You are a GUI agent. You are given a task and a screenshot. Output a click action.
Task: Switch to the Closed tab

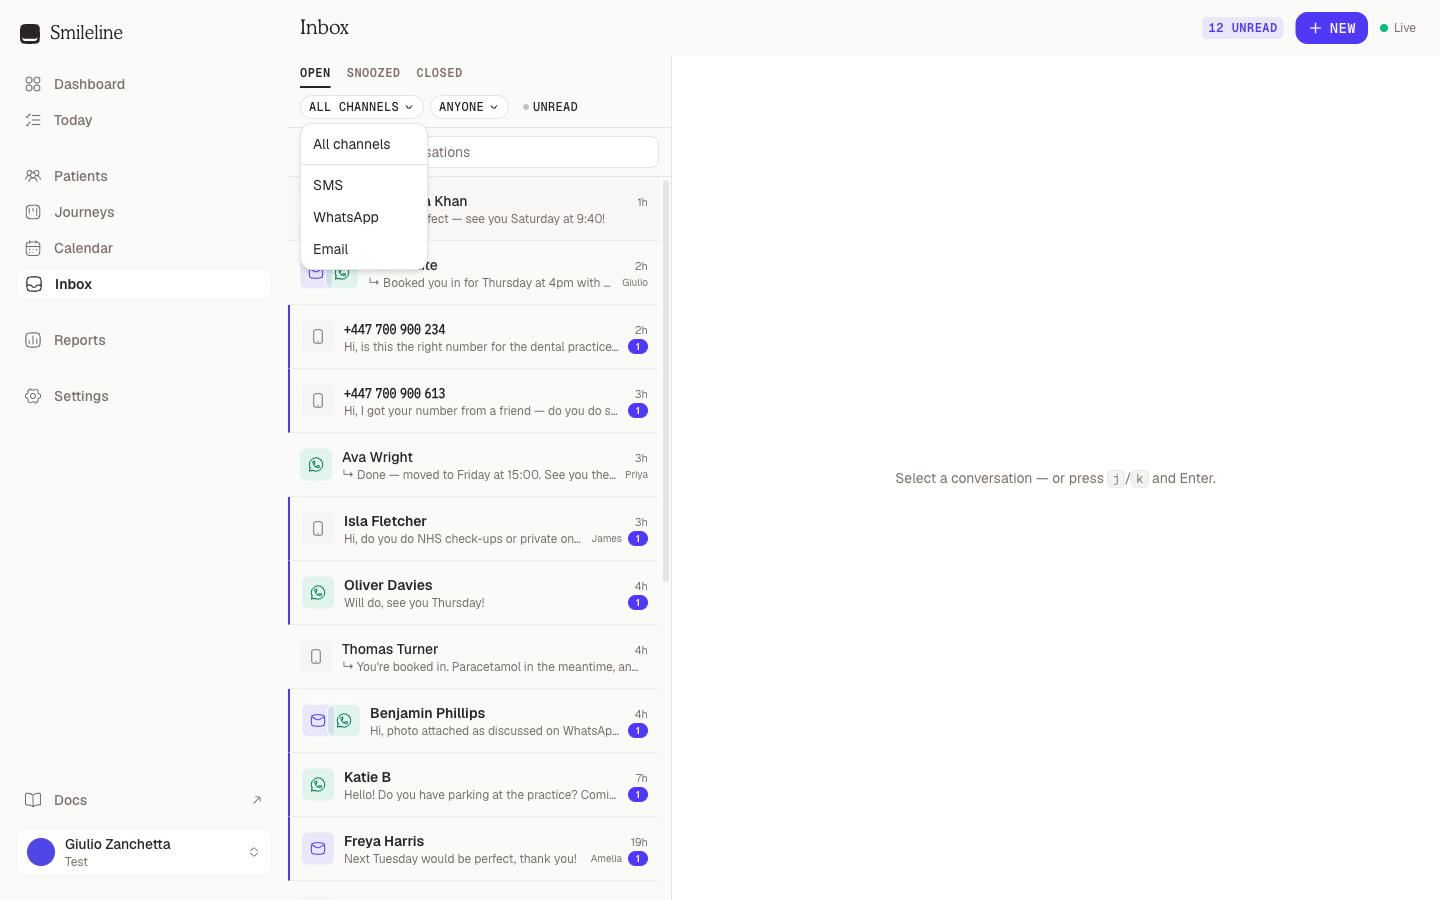click(x=439, y=73)
